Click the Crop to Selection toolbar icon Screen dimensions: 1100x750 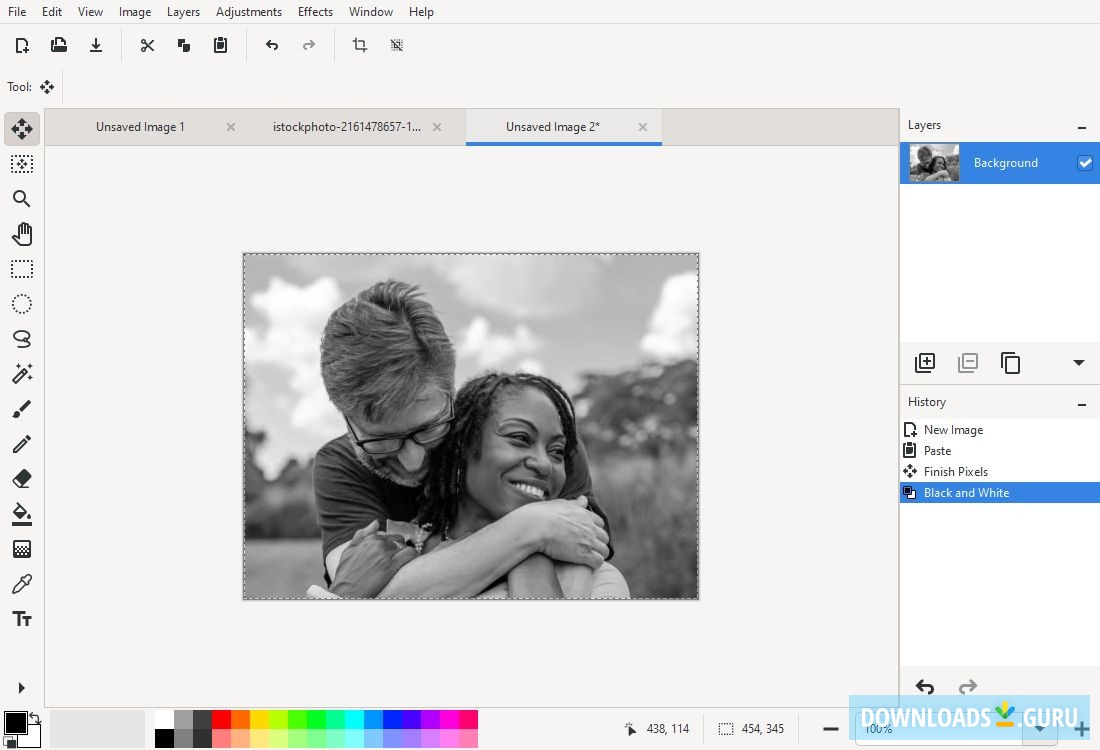(360, 45)
